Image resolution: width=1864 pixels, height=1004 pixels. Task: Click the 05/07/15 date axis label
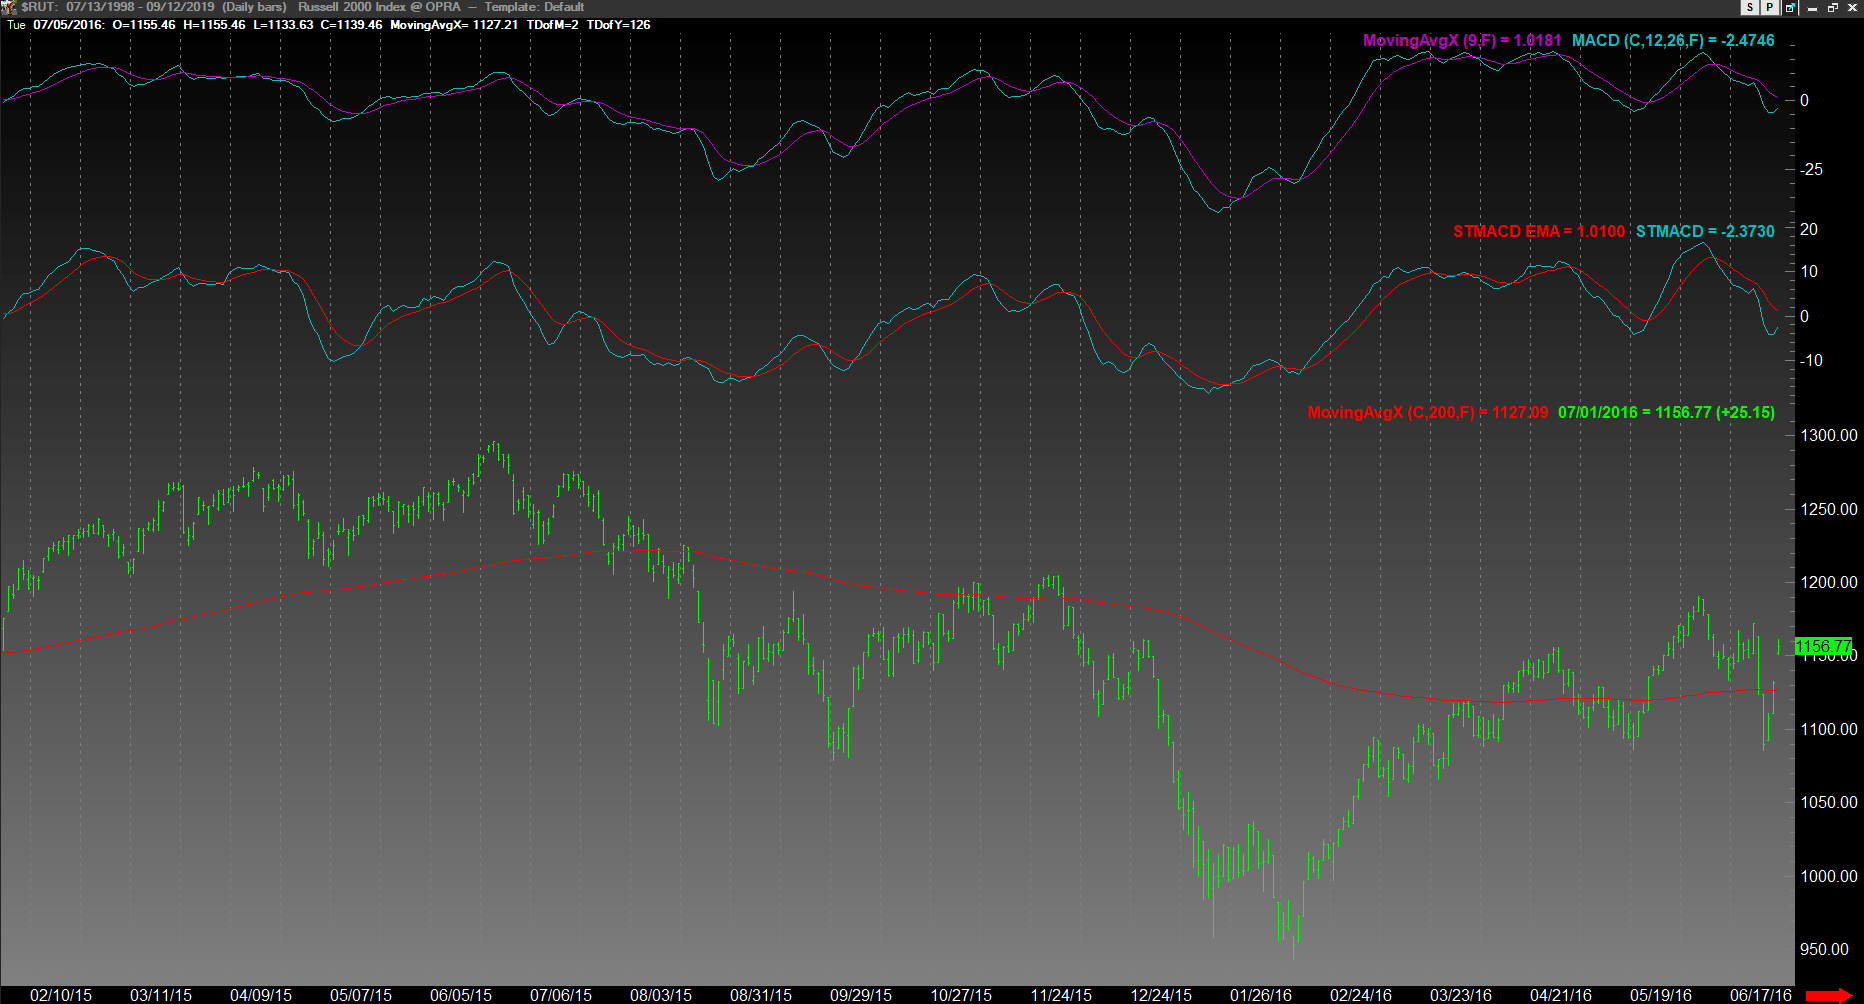pyautogui.click(x=361, y=995)
